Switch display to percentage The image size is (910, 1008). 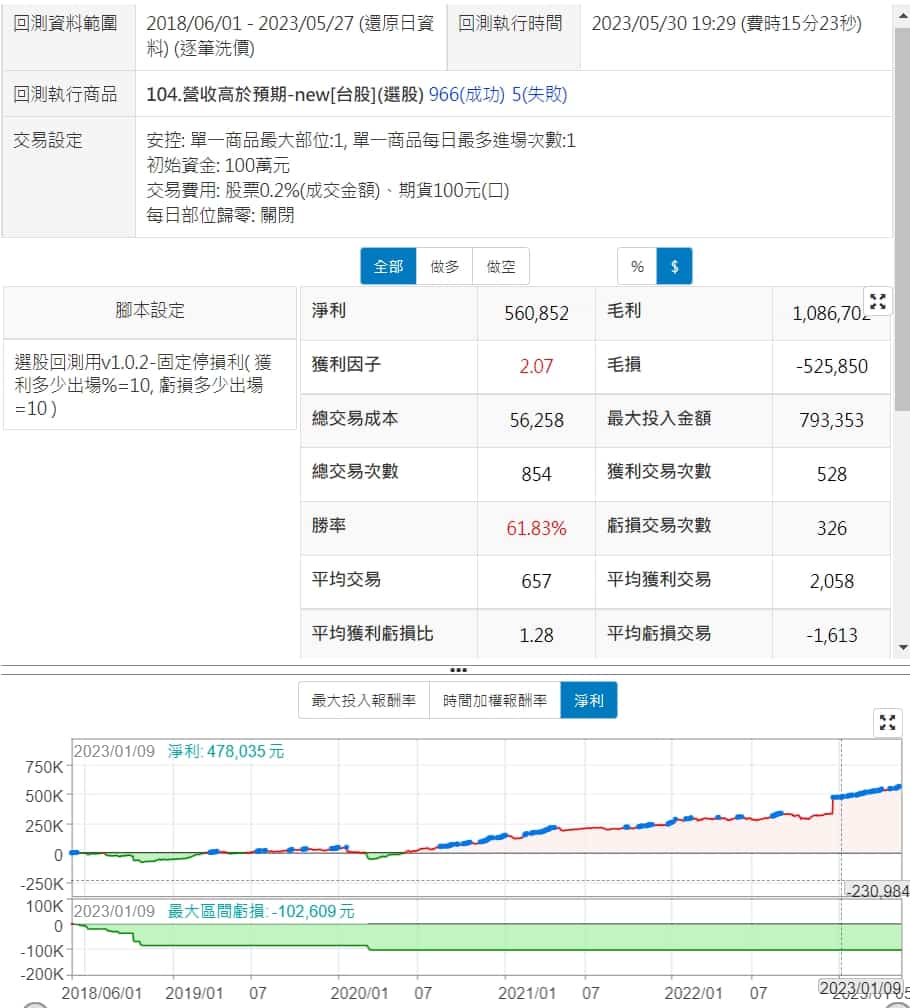tap(637, 267)
